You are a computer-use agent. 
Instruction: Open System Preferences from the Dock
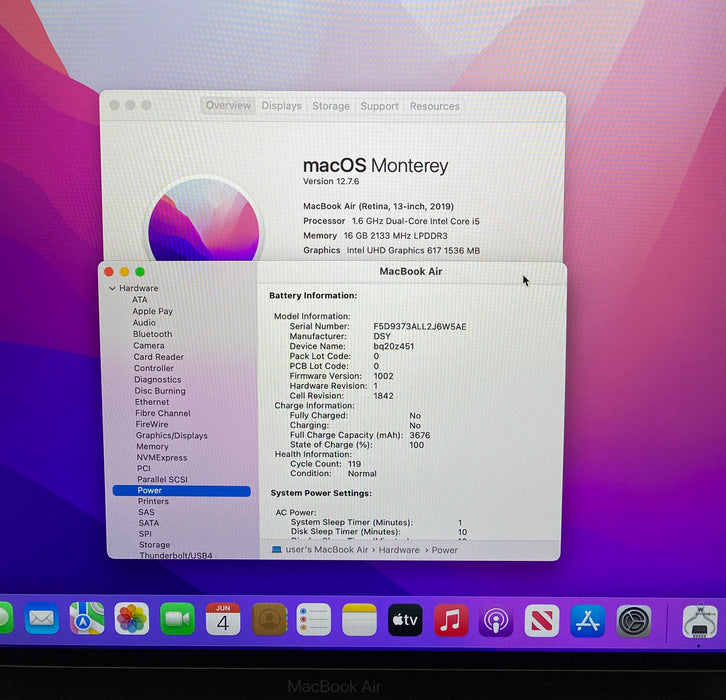(634, 622)
